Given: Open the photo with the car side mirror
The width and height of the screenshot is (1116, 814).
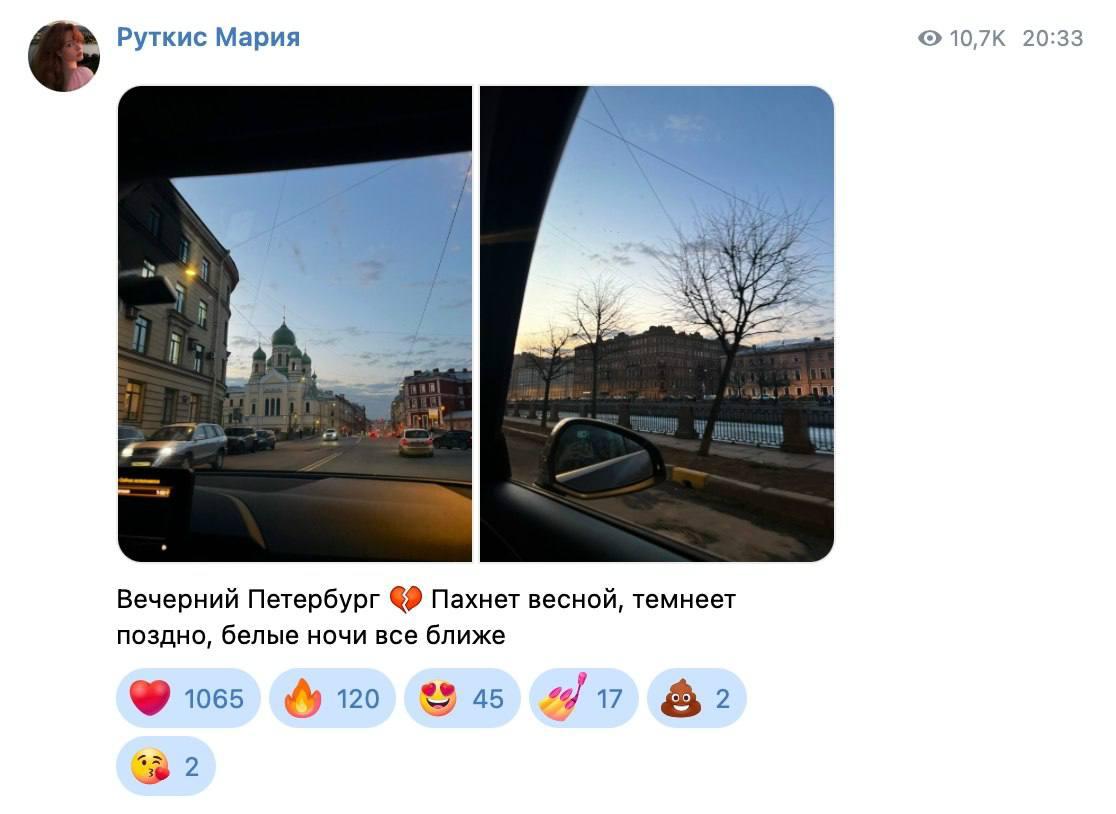Looking at the screenshot, I should pos(657,324).
